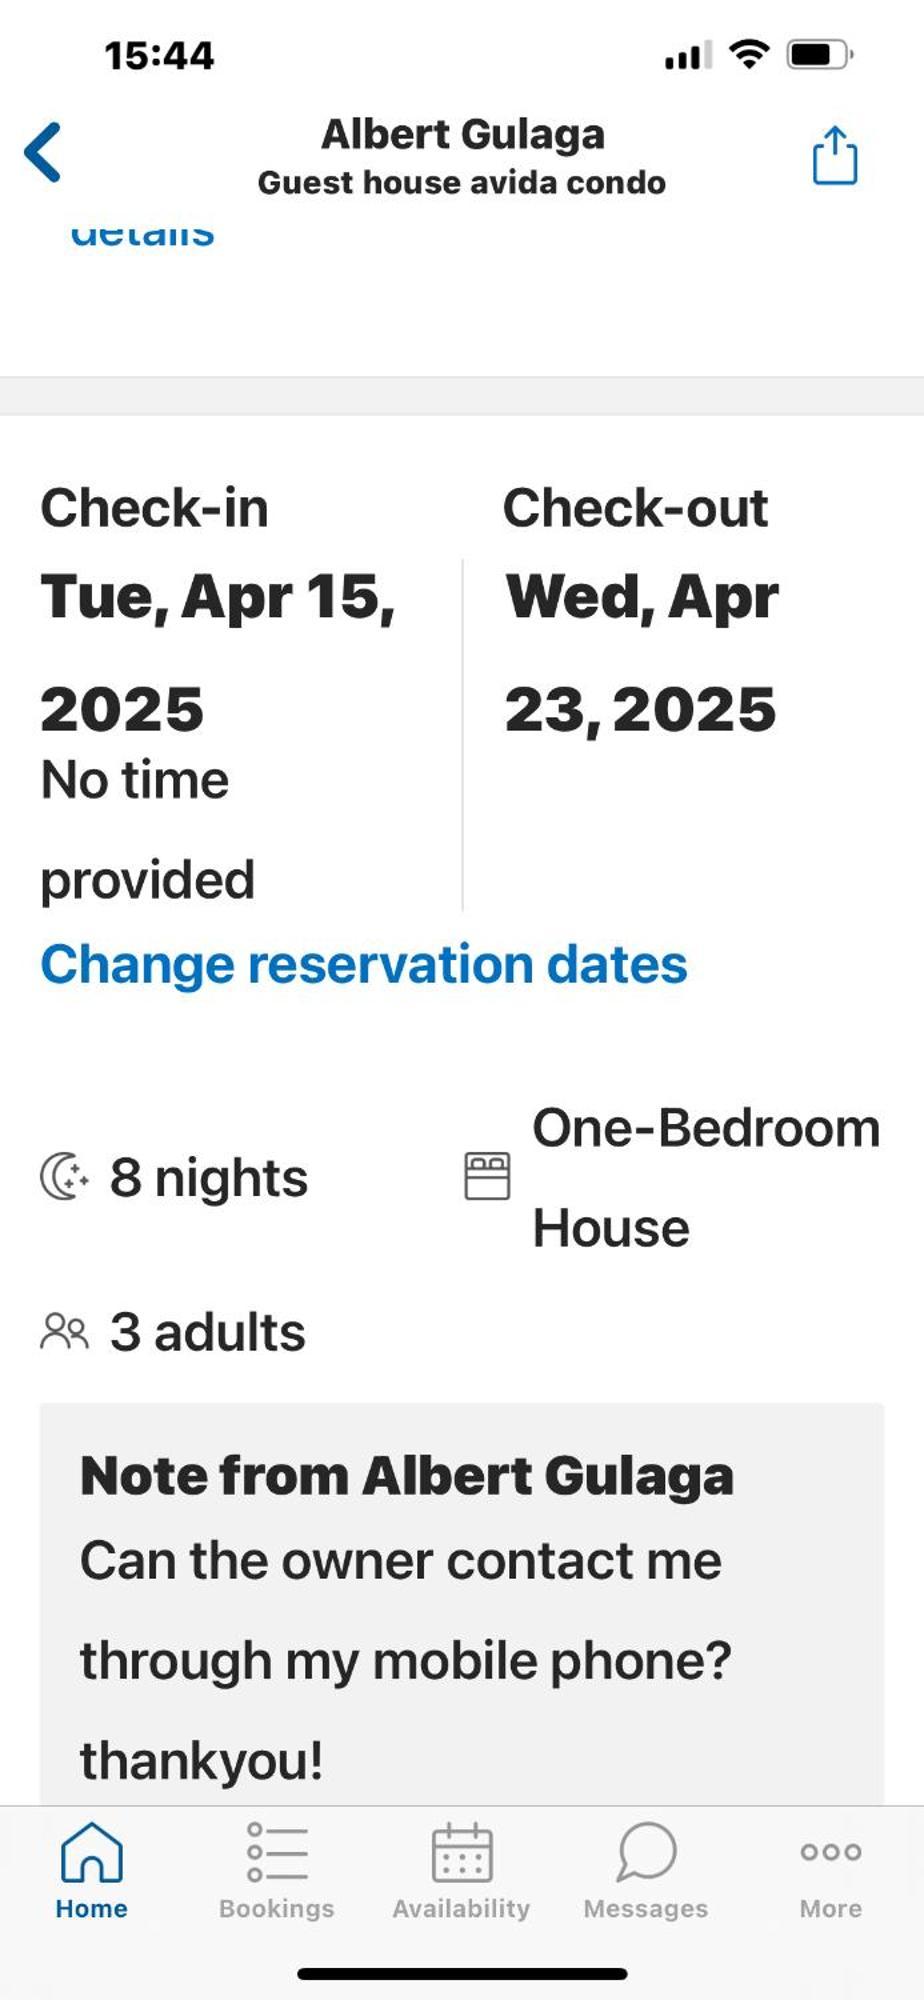Tap the Availability calendar icon
The width and height of the screenshot is (924, 2000).
pos(461,1852)
